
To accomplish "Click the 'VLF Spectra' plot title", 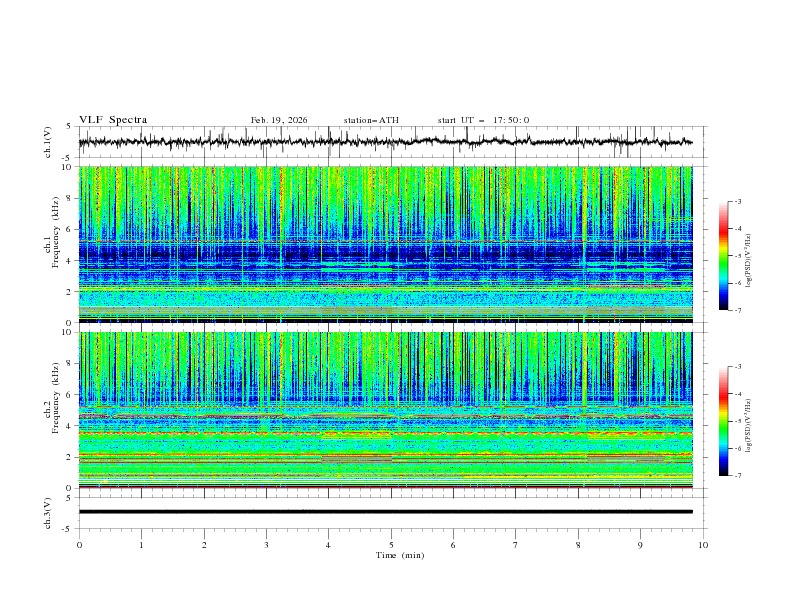I will pos(113,120).
